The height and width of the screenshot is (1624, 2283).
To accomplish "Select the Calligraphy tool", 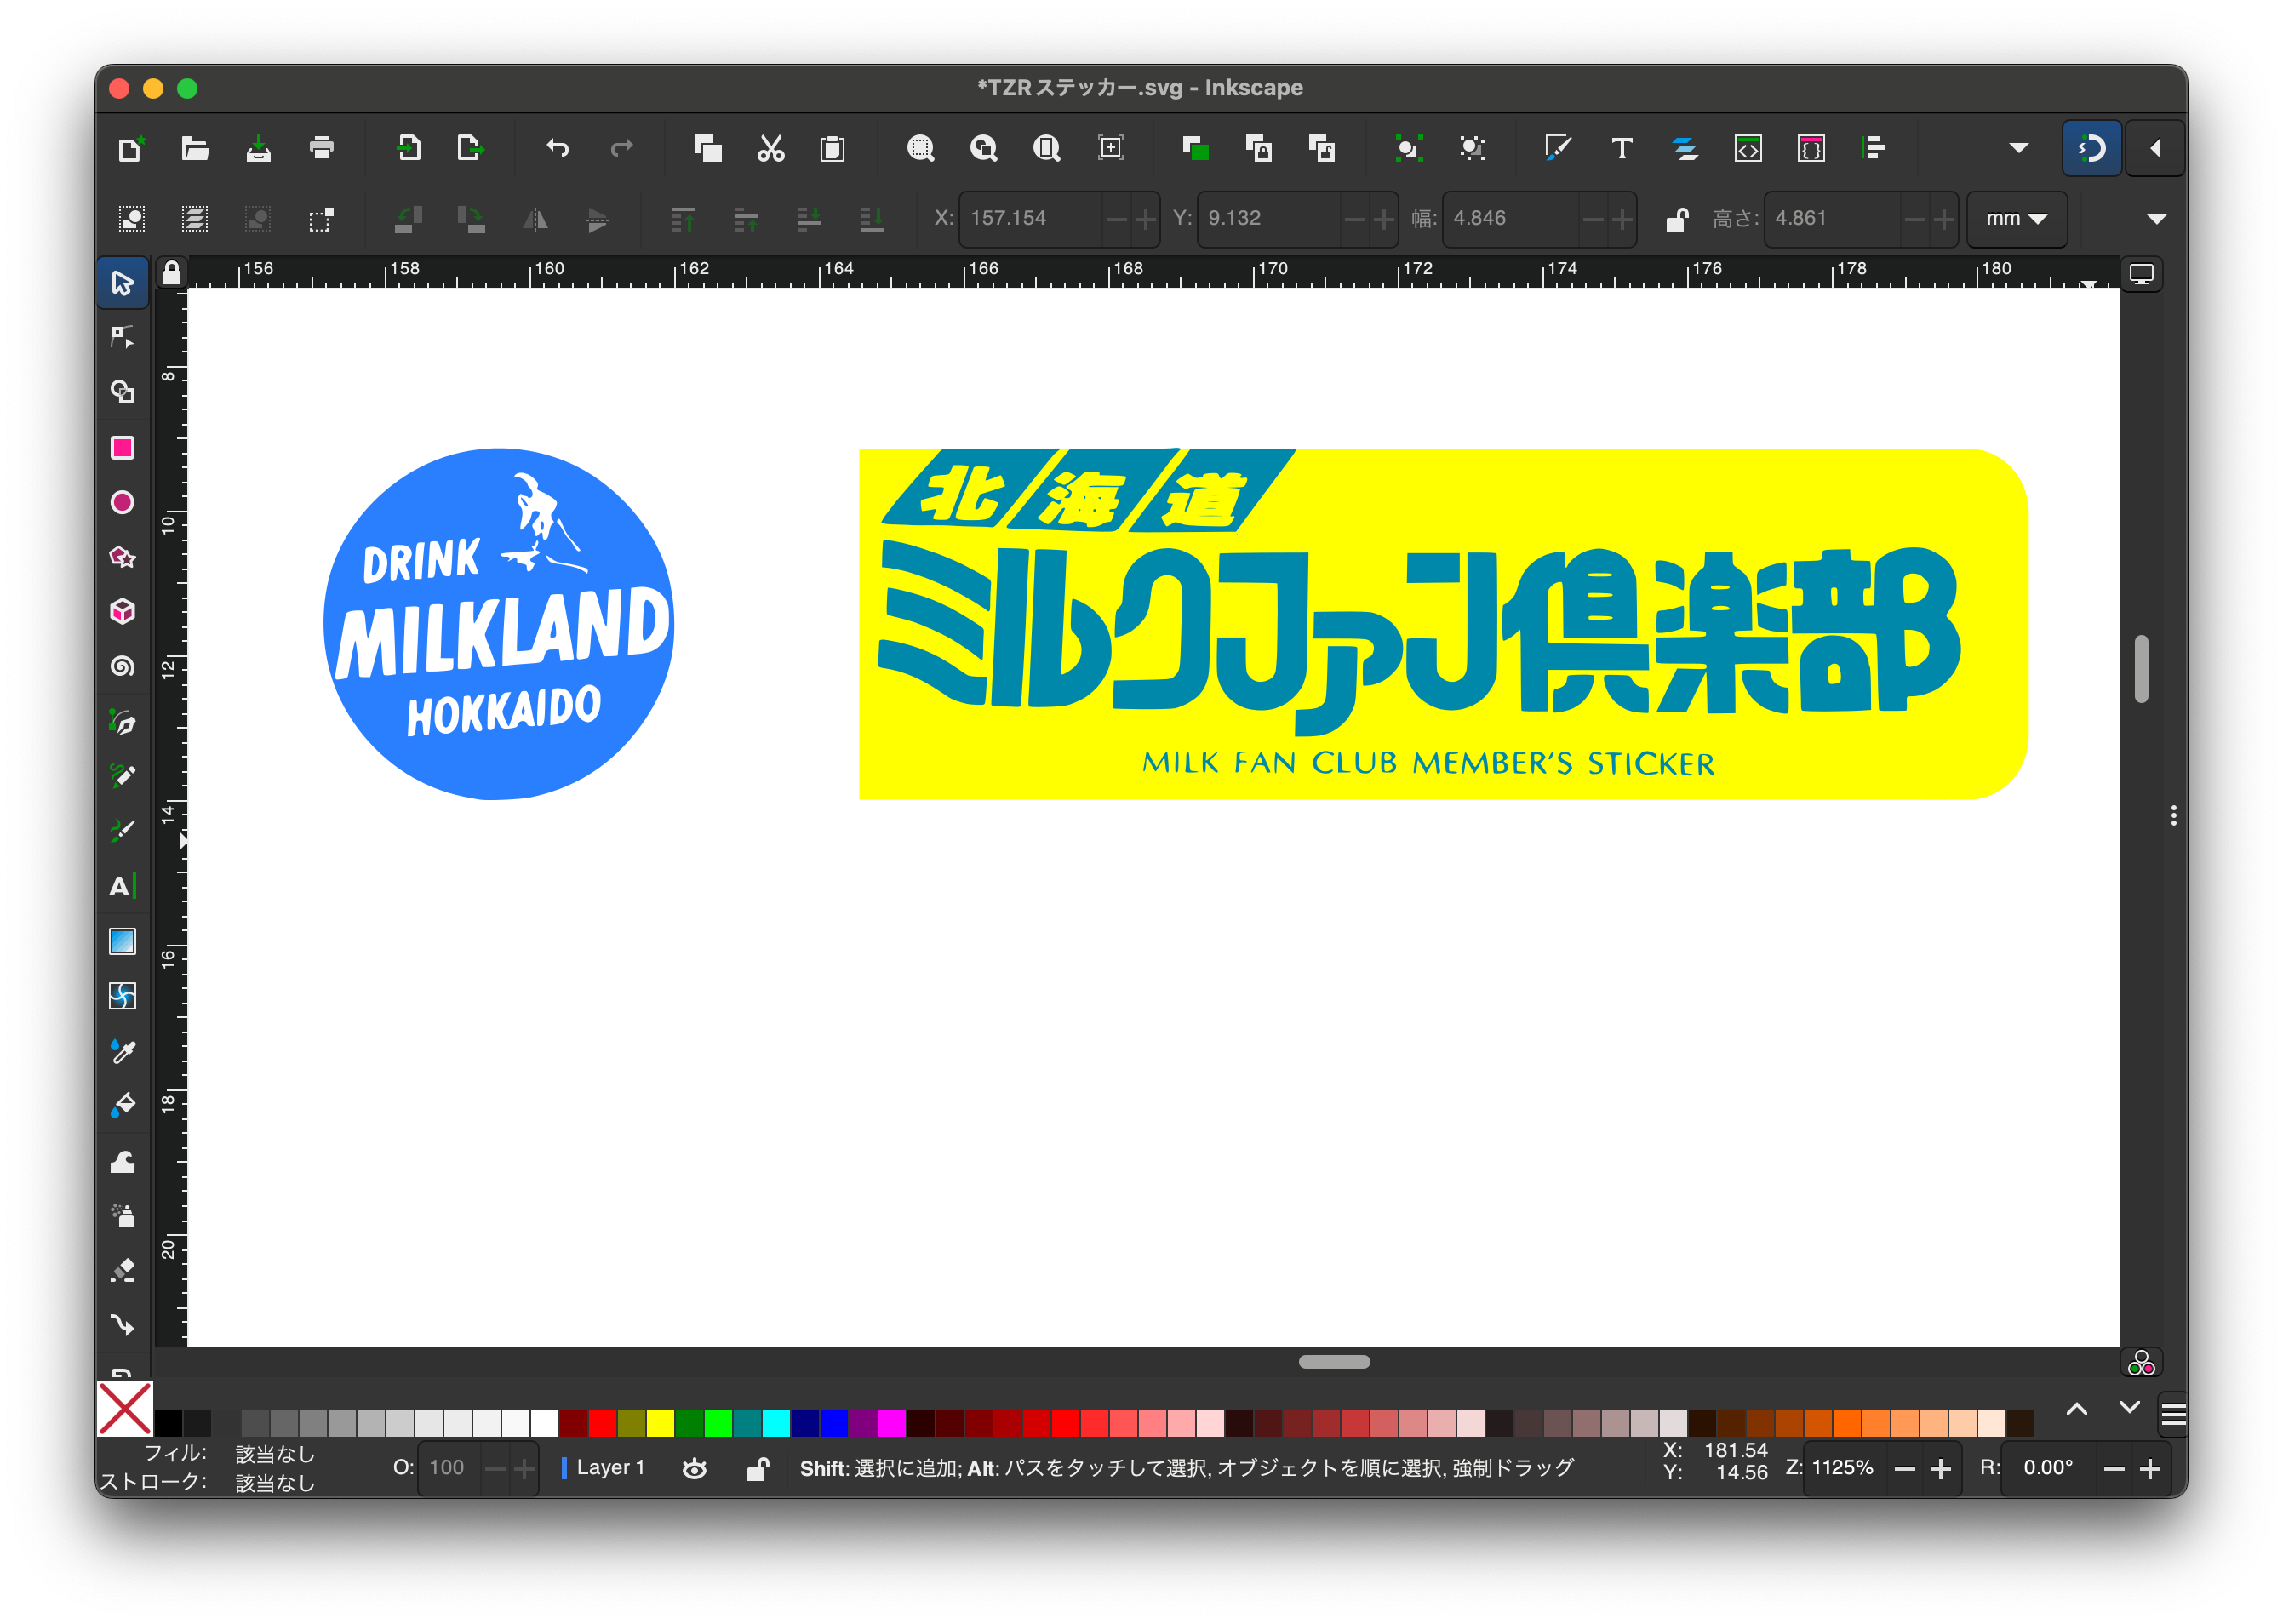I will coord(123,831).
